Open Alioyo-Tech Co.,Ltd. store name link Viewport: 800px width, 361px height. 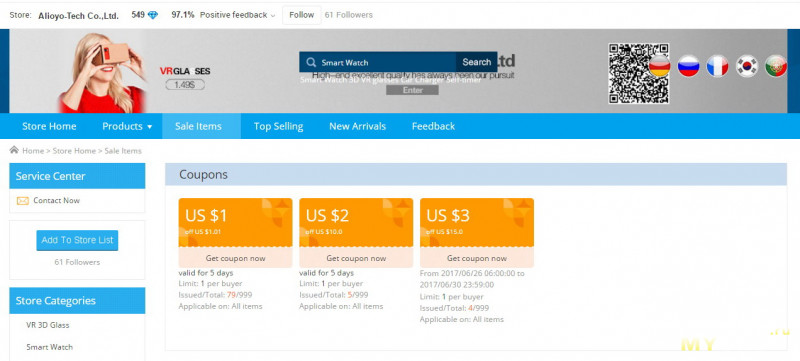click(79, 16)
